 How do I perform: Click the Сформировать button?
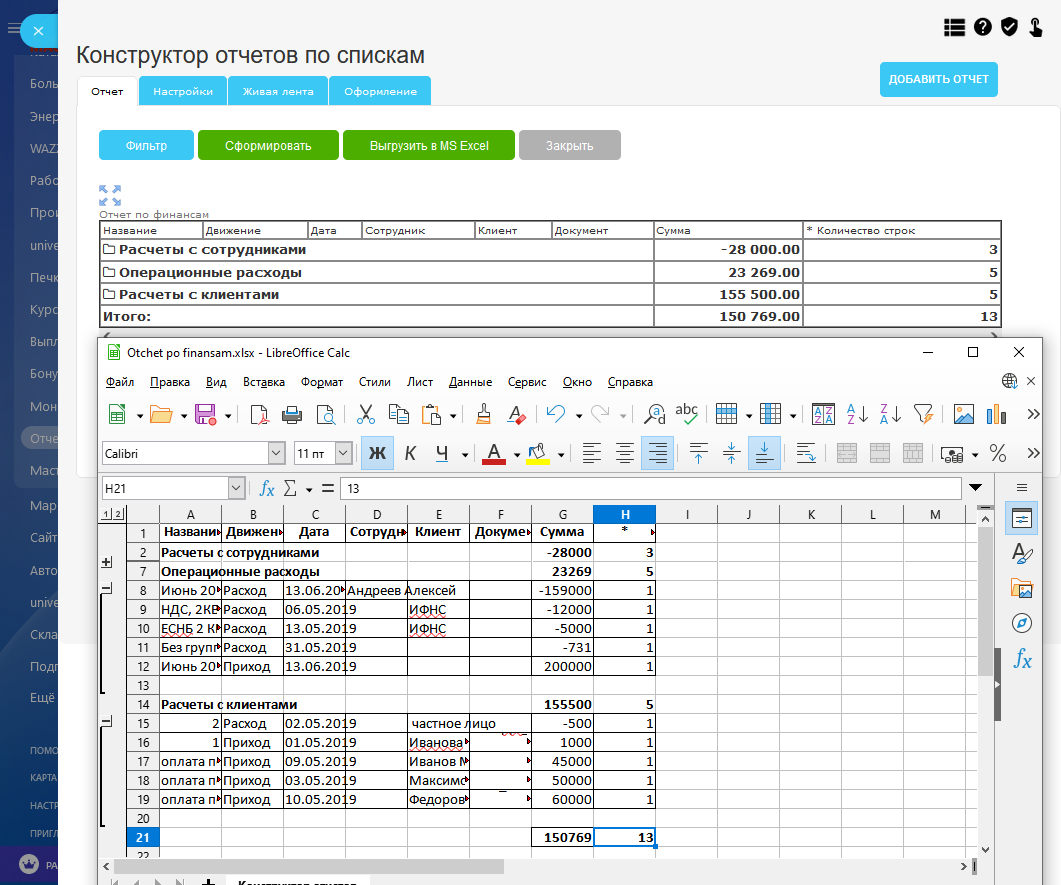268,145
